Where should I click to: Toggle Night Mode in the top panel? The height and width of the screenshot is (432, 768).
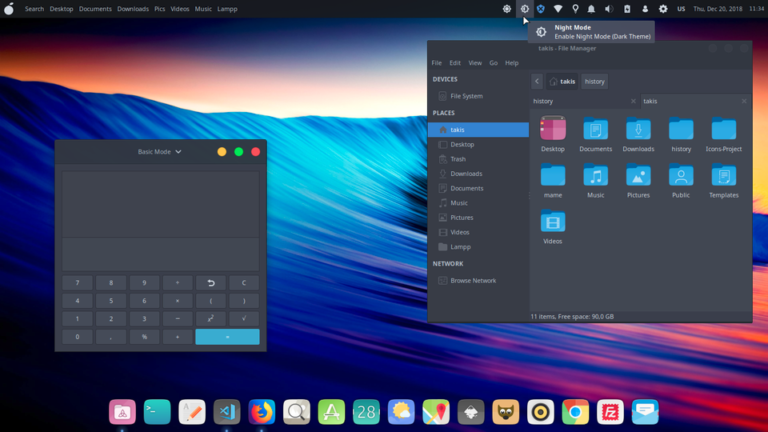tap(524, 9)
